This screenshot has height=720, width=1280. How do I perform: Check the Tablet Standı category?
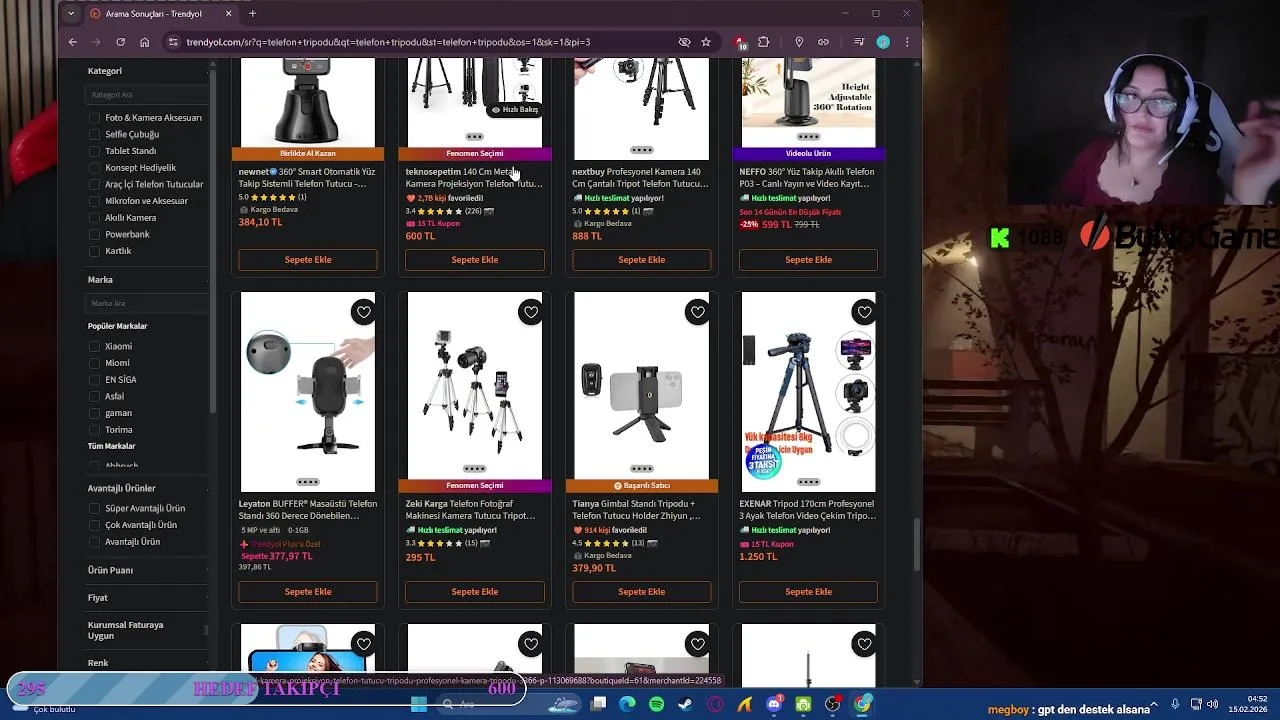[x=95, y=151]
